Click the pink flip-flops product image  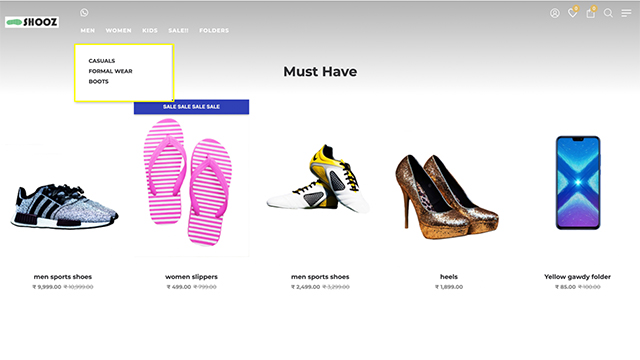188,182
